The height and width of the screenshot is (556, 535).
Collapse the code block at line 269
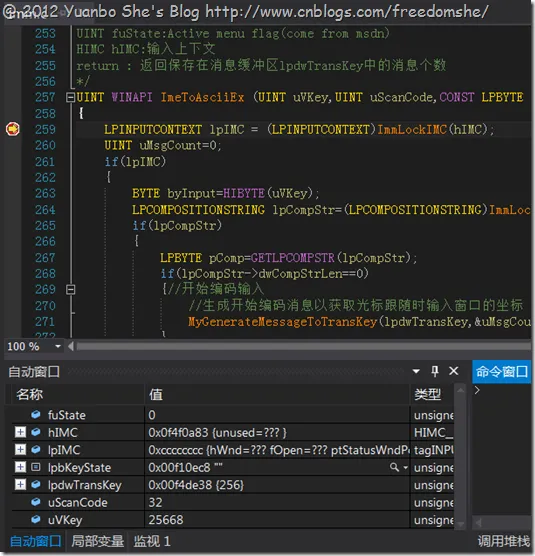point(71,290)
